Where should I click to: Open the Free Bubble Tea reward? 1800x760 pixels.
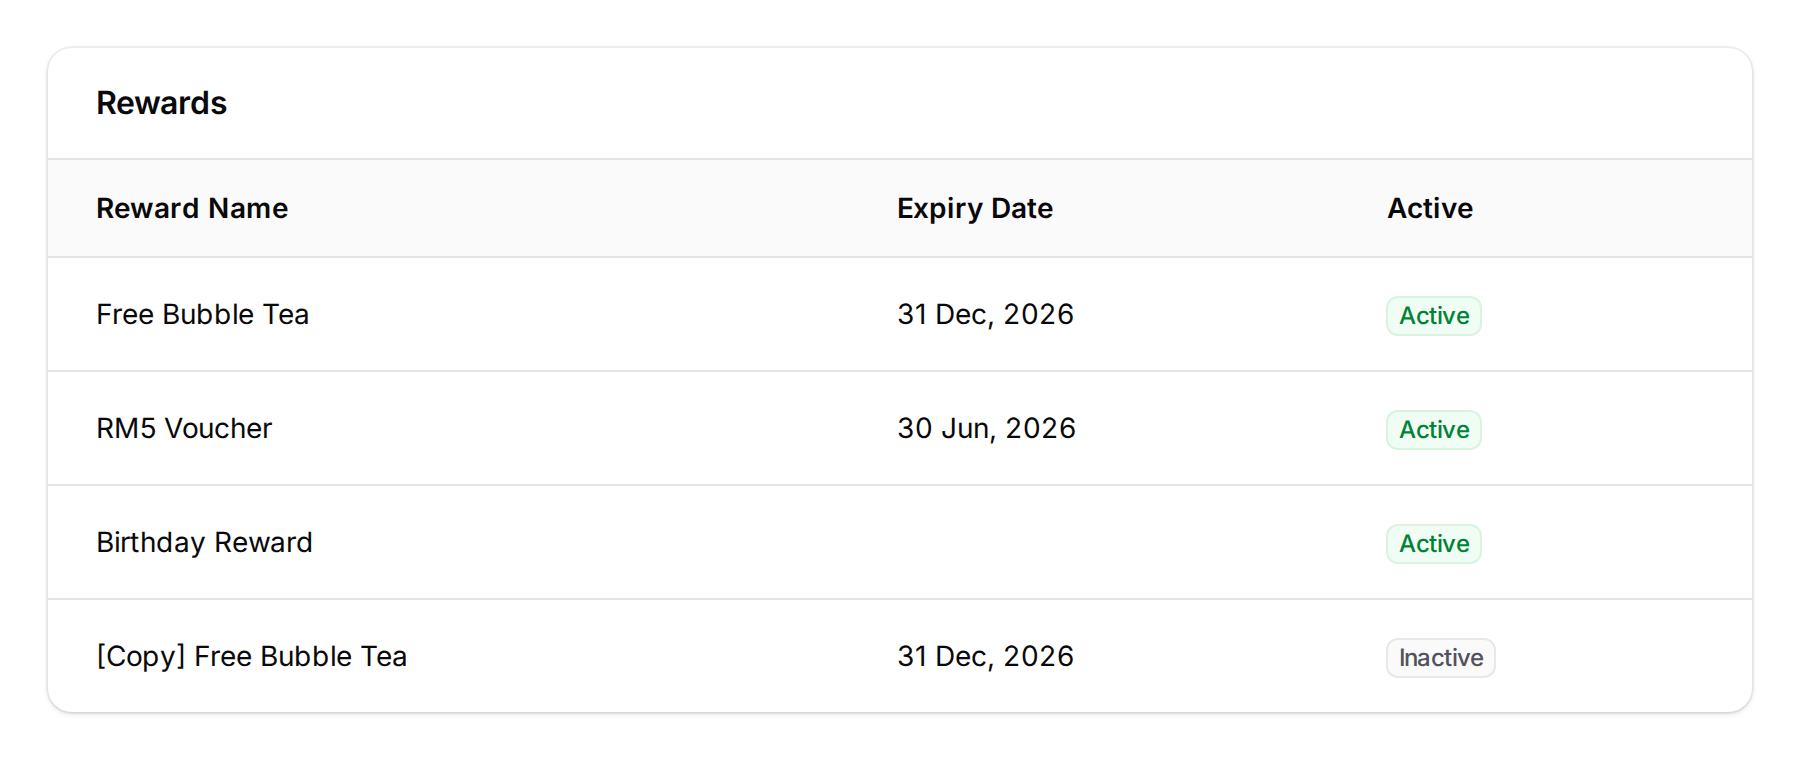202,314
